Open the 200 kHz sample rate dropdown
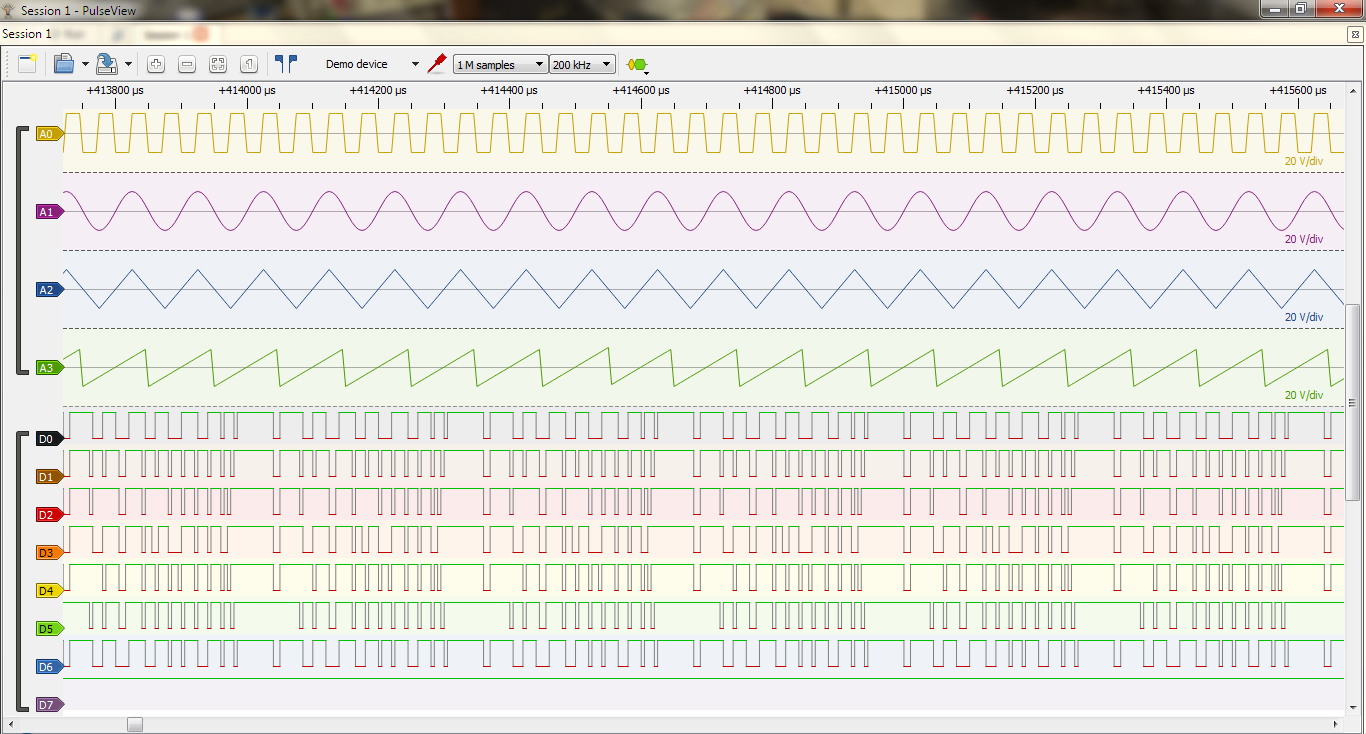 (x=582, y=64)
